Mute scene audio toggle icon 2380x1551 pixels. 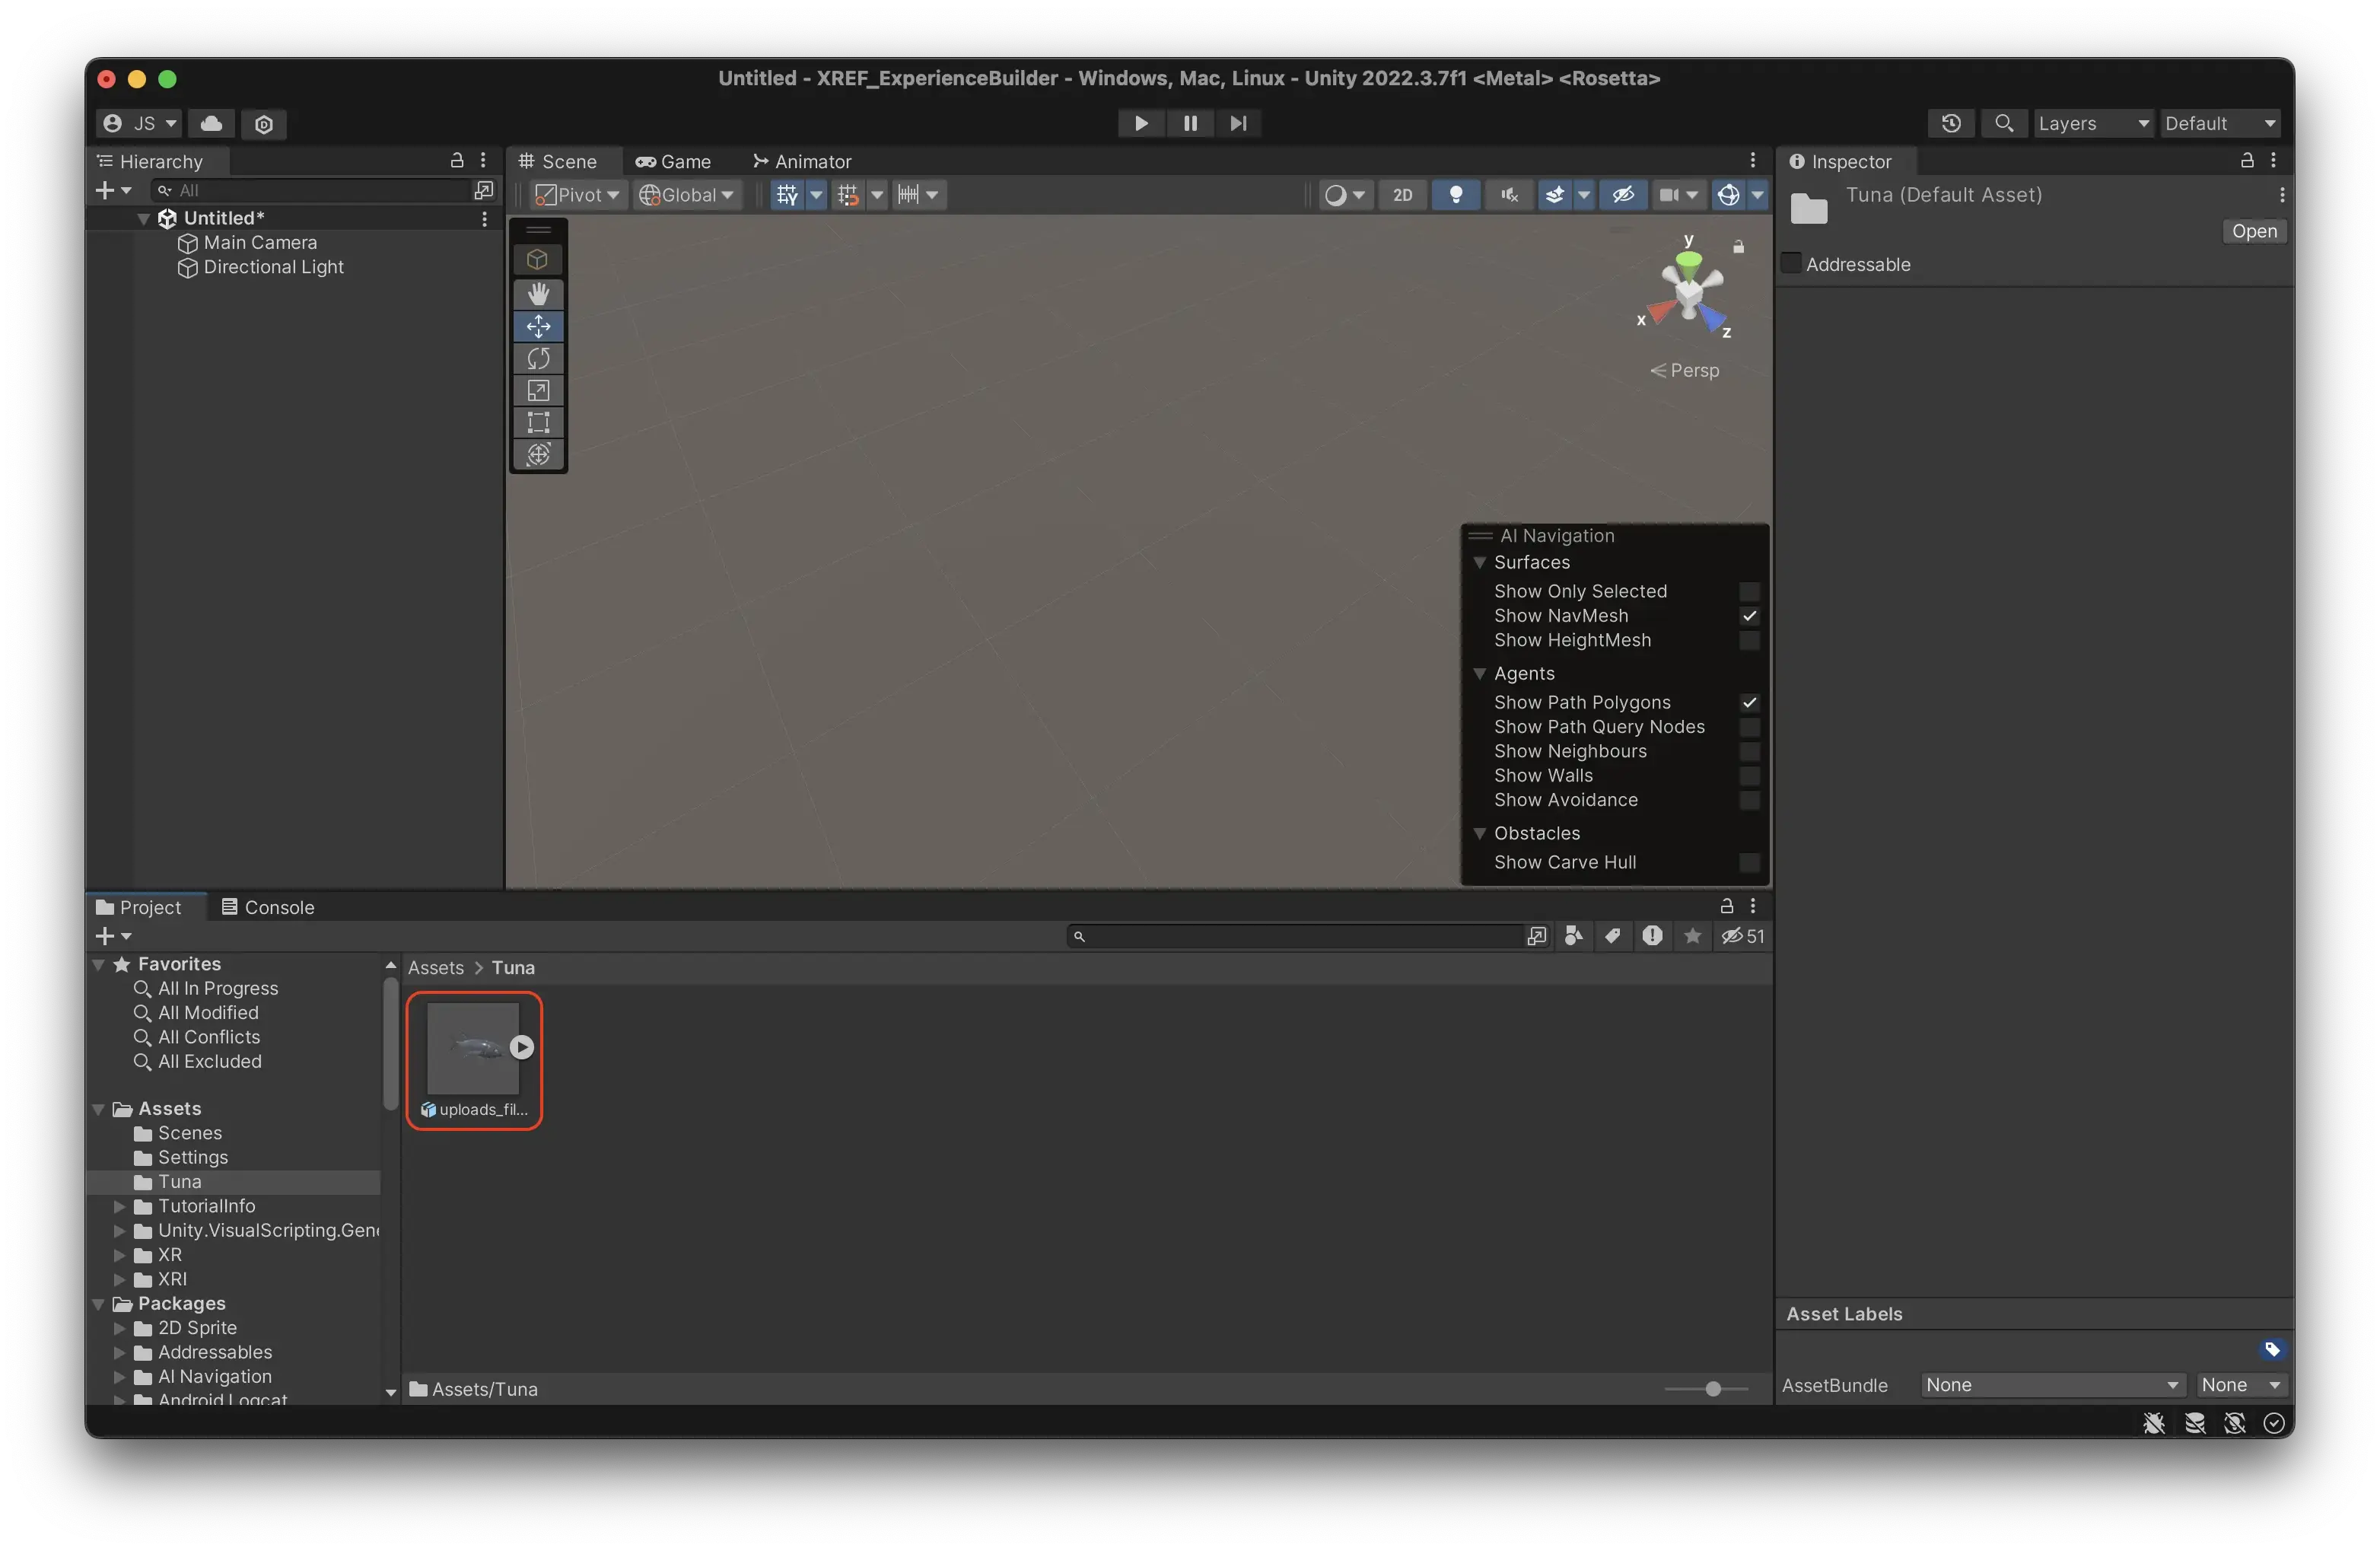[1509, 195]
